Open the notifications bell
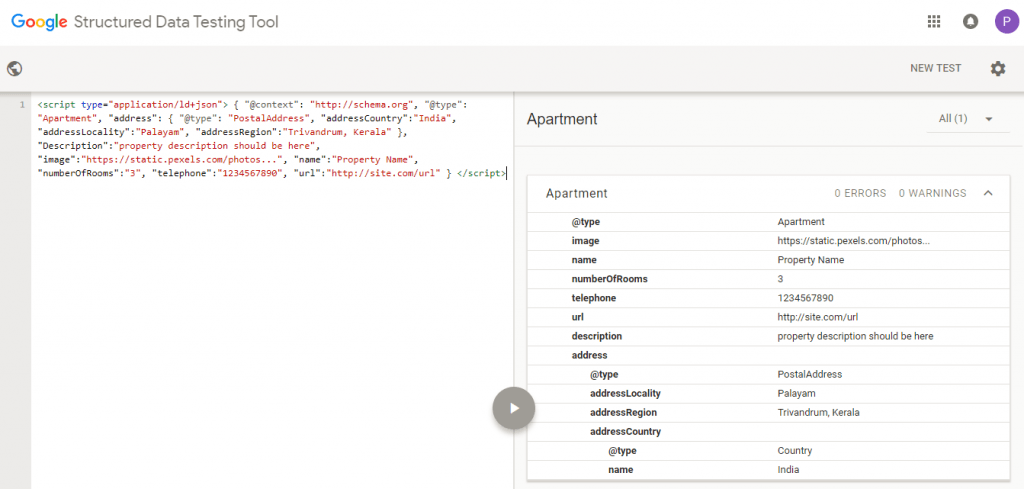Viewport: 1024px width, 489px height. 970,22
